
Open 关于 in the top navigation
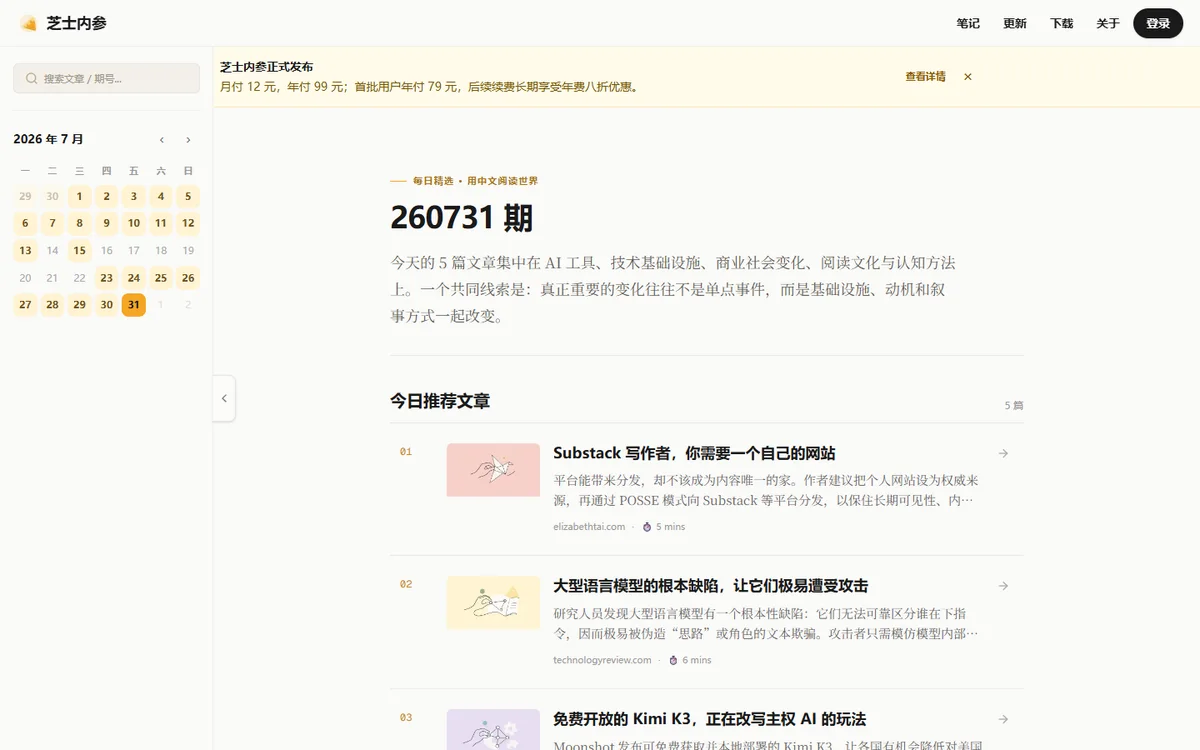(x=1108, y=23)
